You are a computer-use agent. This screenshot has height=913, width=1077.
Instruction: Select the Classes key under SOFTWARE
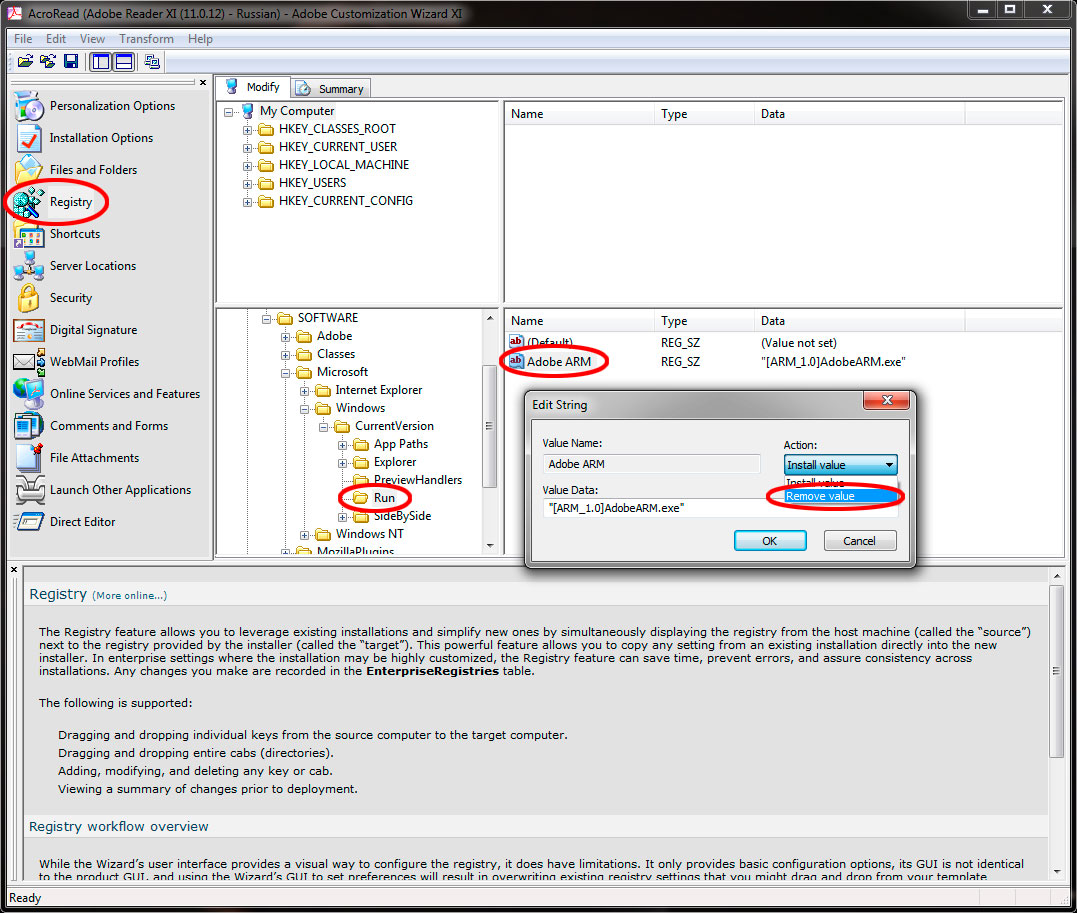[336, 354]
